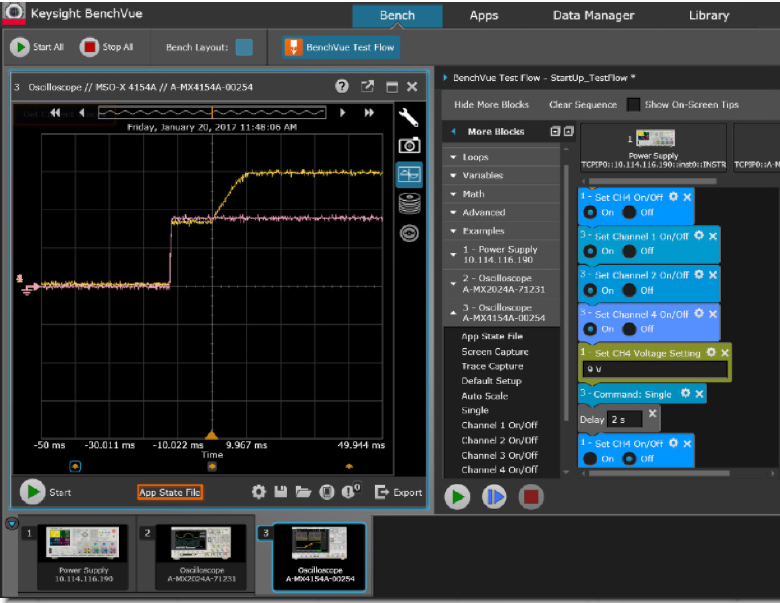Click the blue step-through play button
This screenshot has width=780, height=603.
pos(494,497)
